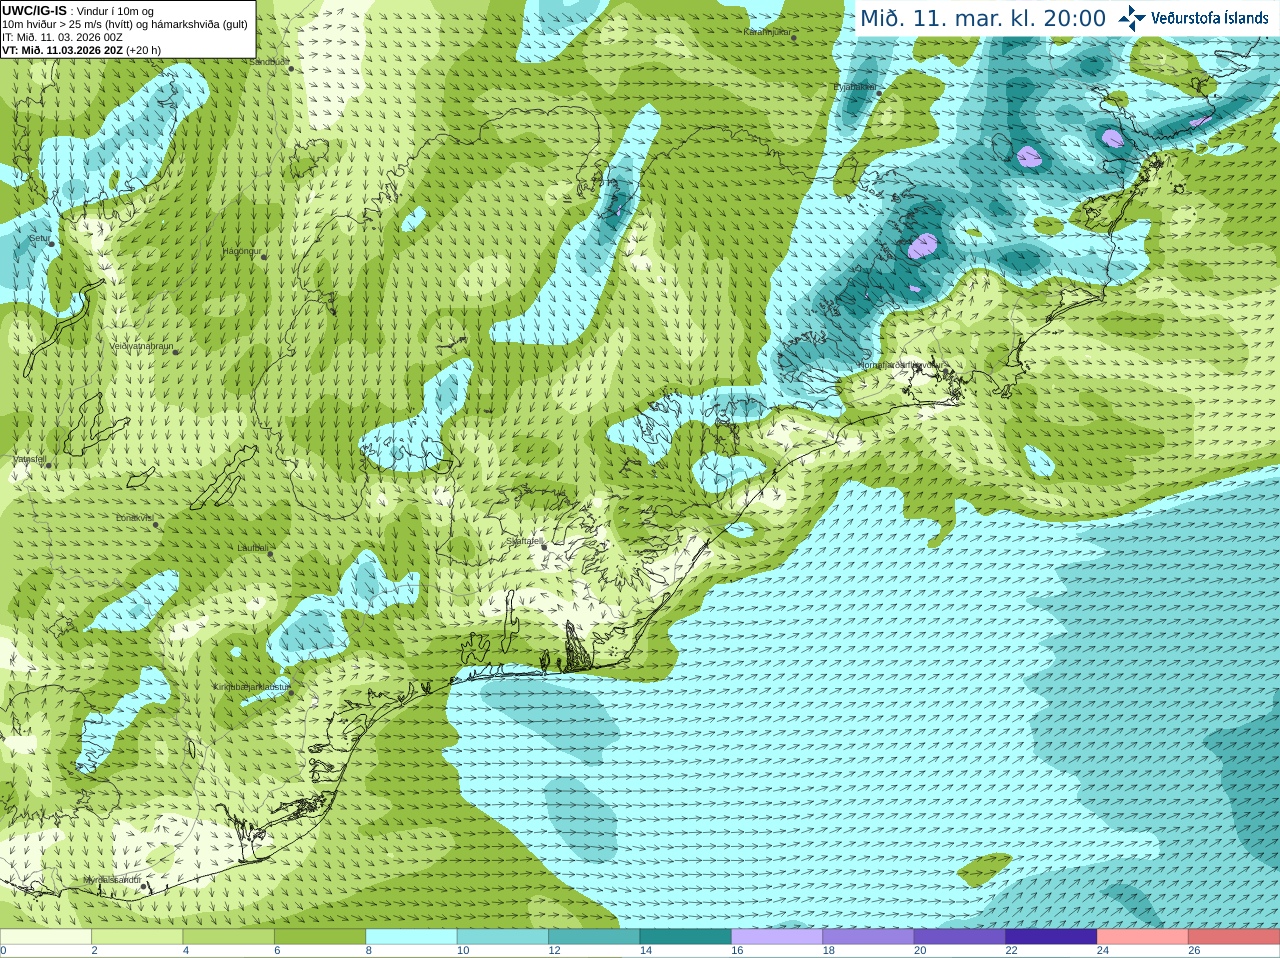Select the 12–14 m/s legend swatch
The width and height of the screenshot is (1280, 958).
(594, 937)
